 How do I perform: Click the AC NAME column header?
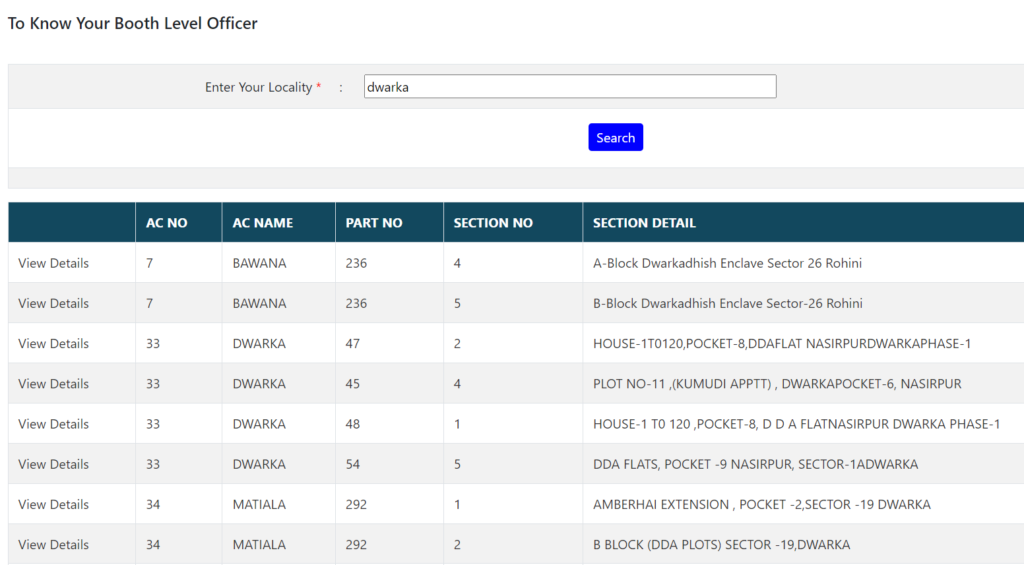click(262, 223)
